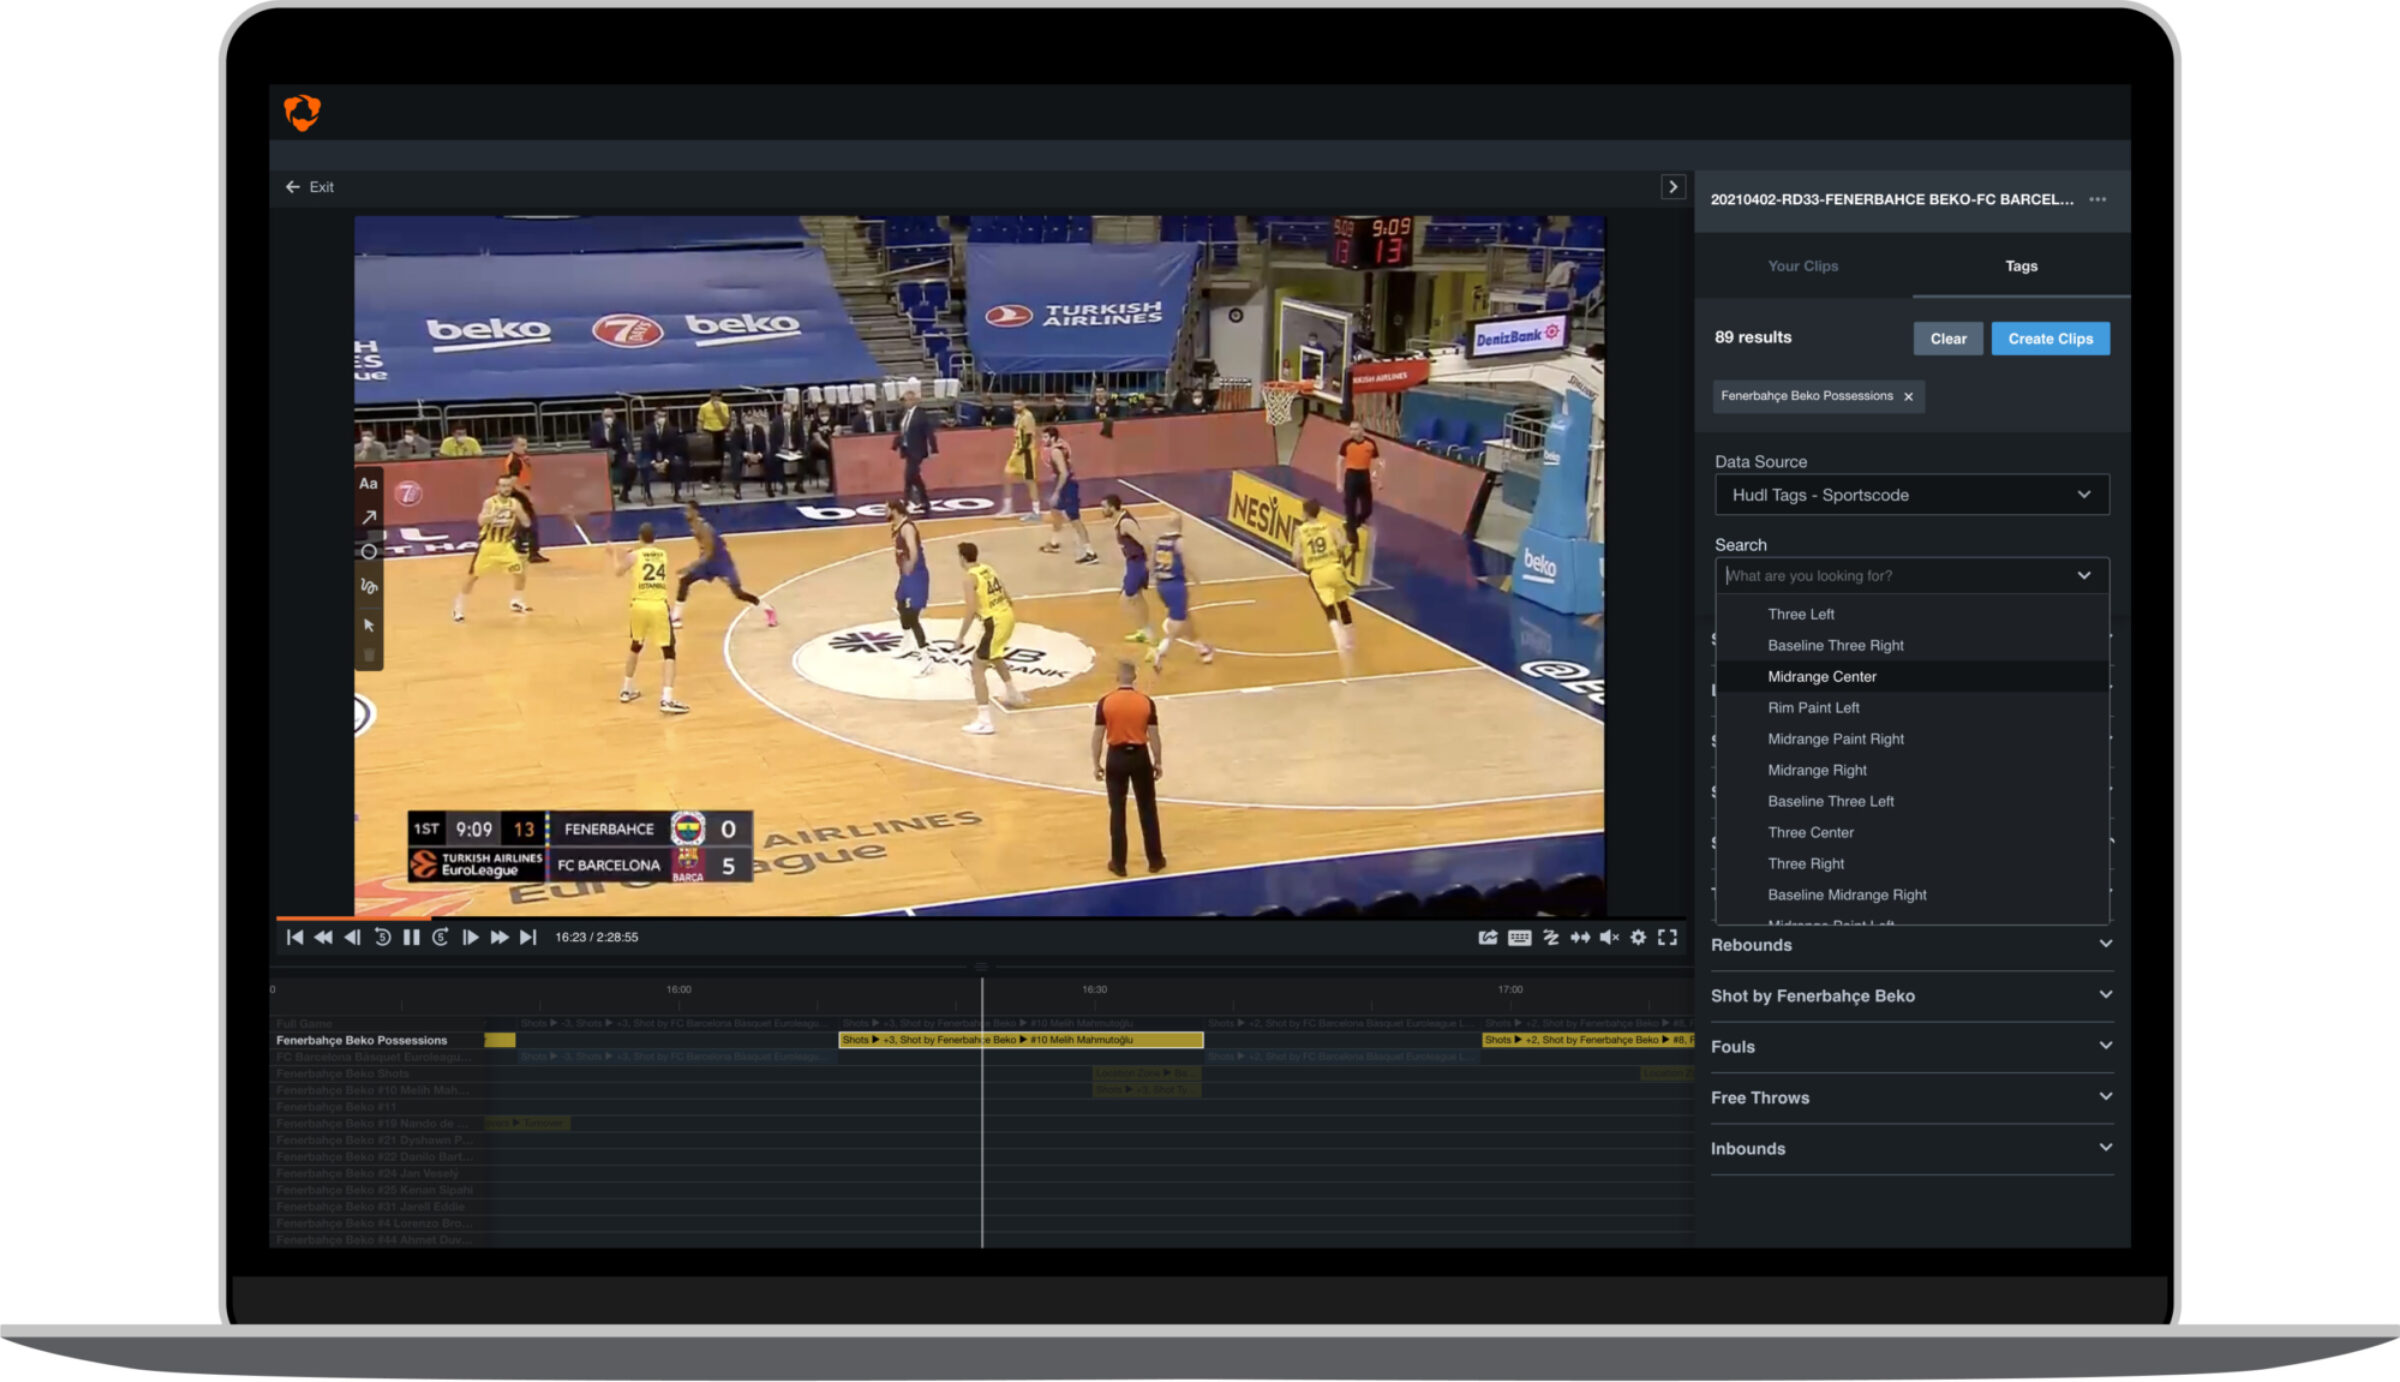Screen dimensions: 2400x1382
Task: Expand Shot by Fenerbahçe Beko section
Action: click(x=1911, y=996)
